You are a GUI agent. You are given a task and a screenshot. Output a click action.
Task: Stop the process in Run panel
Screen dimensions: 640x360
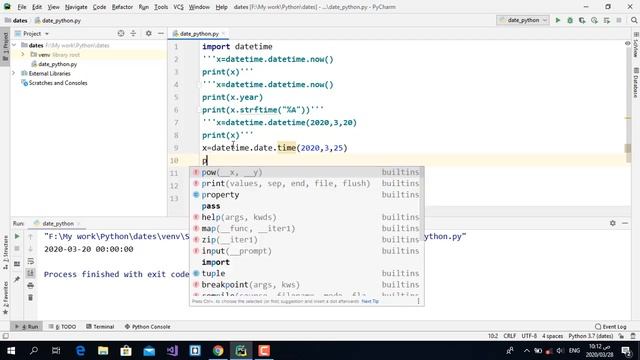(17, 249)
